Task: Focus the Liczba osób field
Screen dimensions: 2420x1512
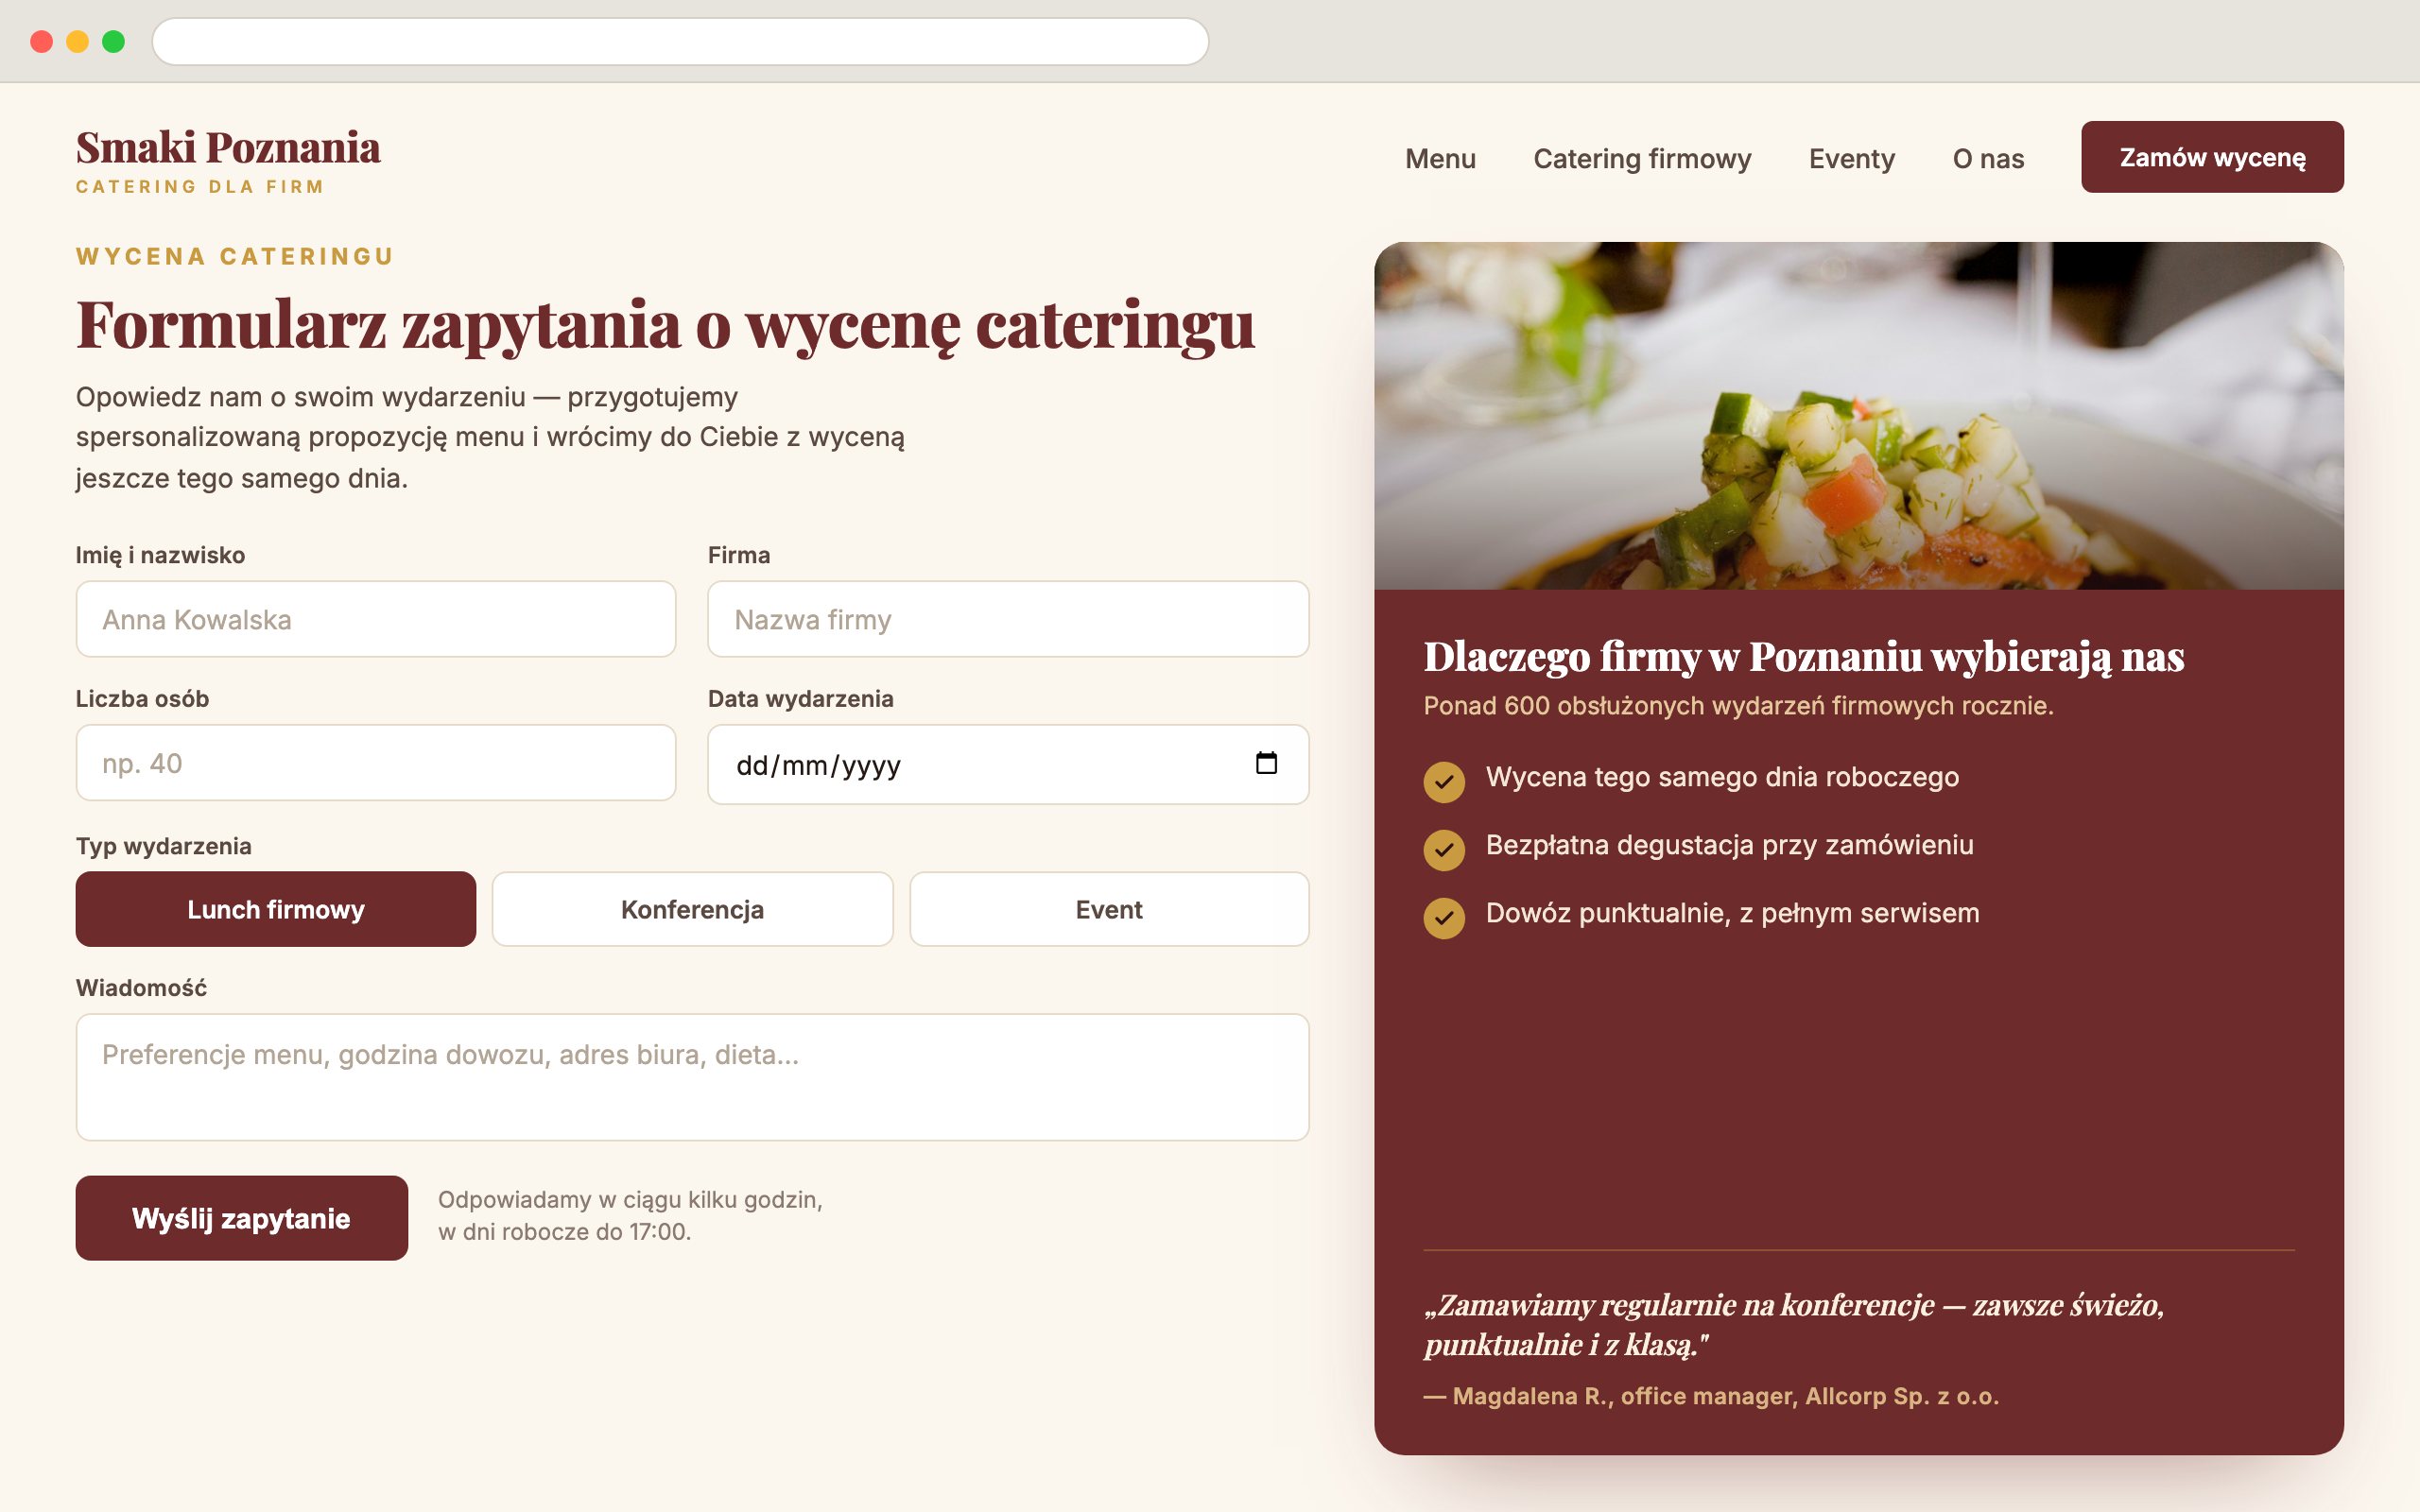Action: click(376, 763)
